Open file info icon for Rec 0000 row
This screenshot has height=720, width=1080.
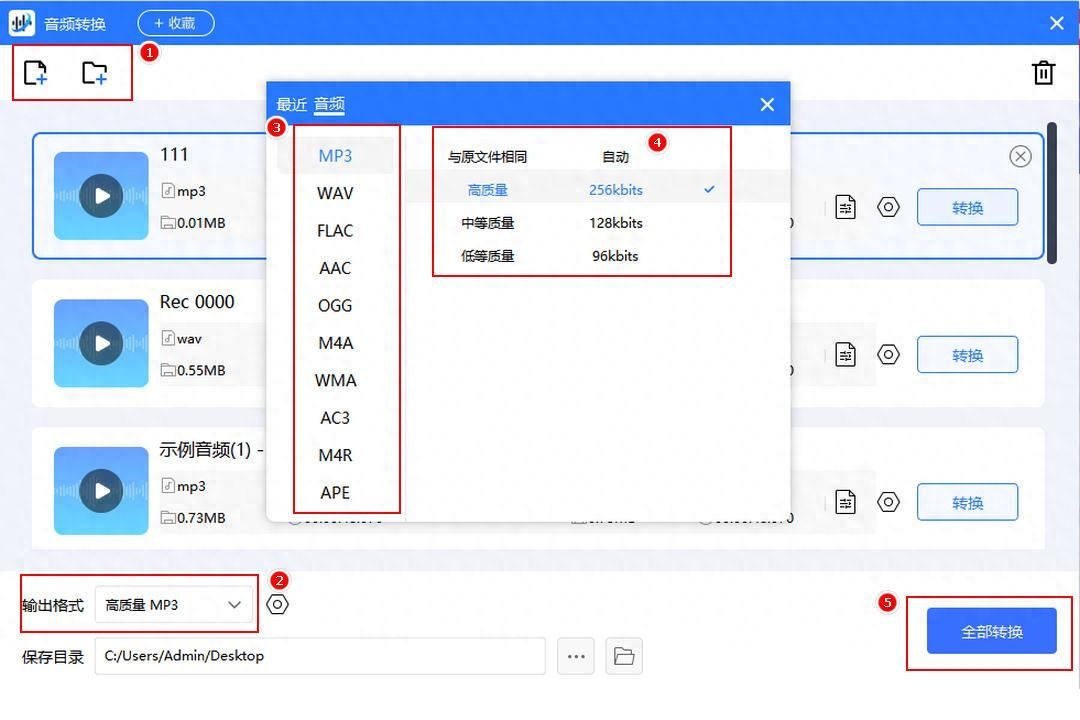coord(845,355)
